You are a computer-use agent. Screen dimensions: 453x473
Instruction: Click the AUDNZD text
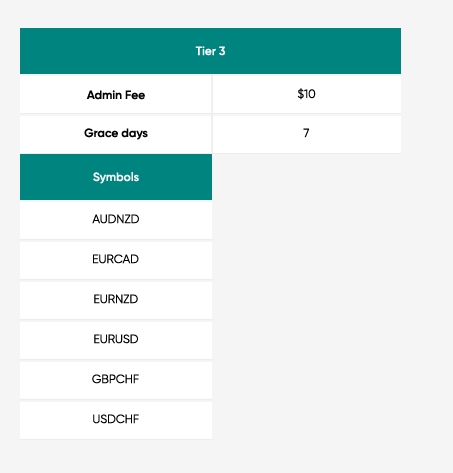(x=116, y=219)
